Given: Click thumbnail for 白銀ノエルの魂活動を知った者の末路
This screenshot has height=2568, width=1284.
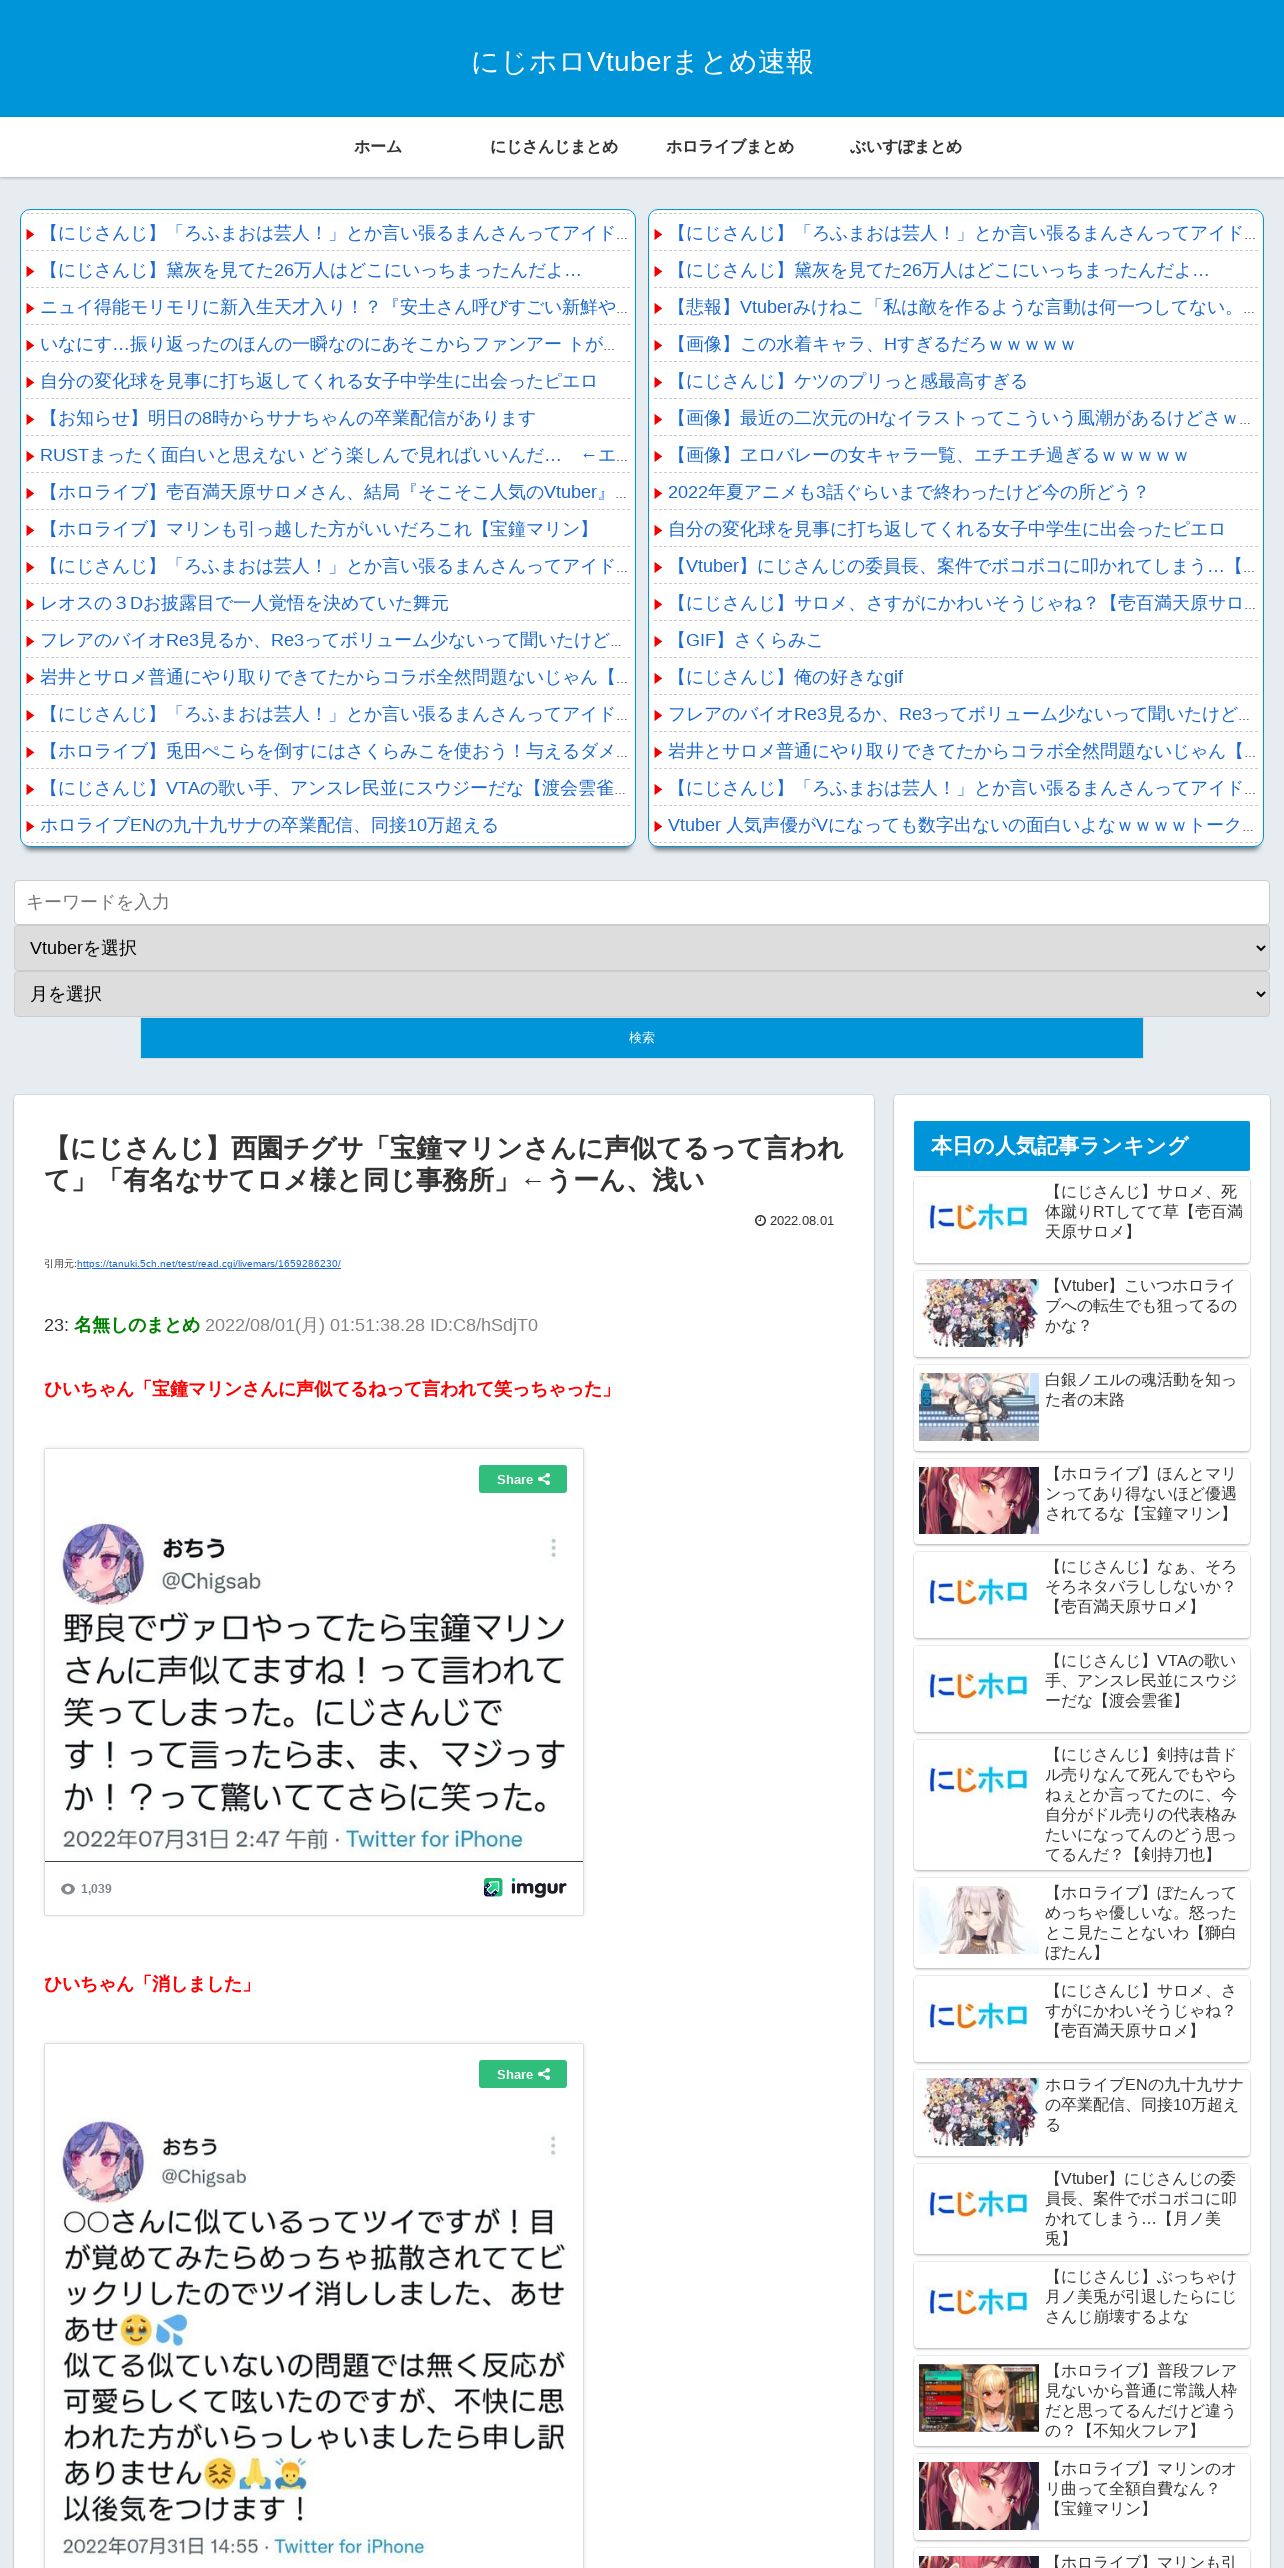Looking at the screenshot, I should click(x=979, y=1407).
